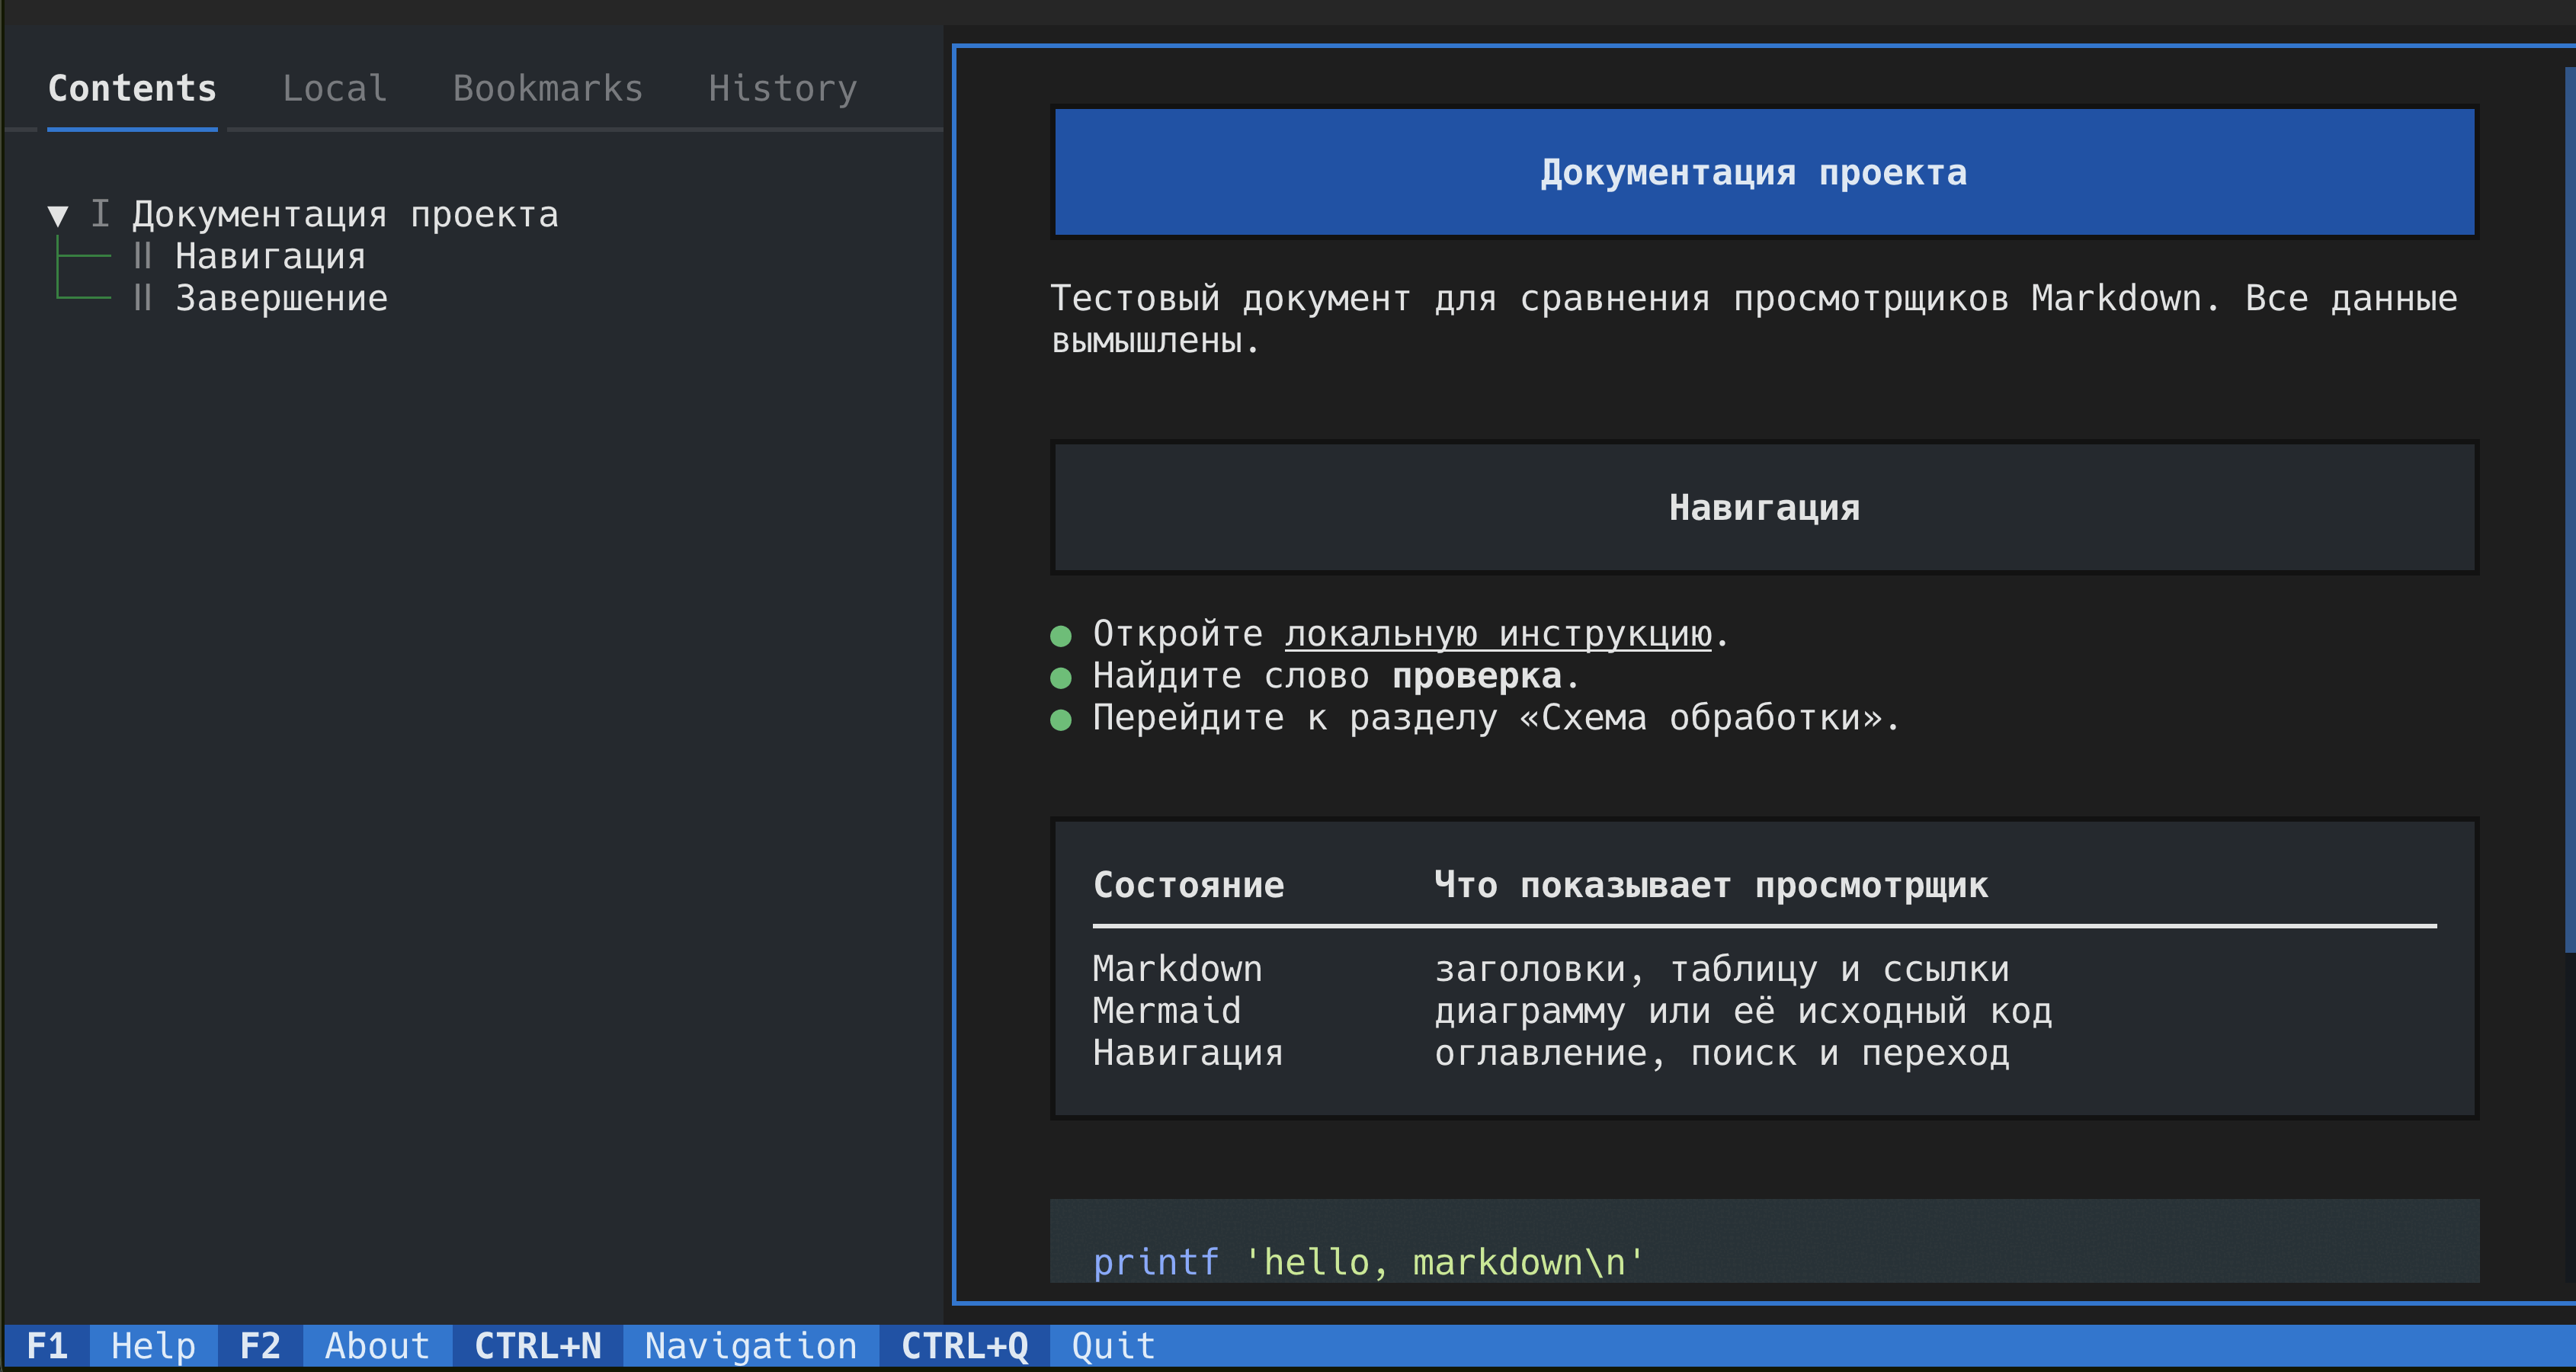Click the level II marker beside Завершение
Screen dimensions: 2576x1372
(142, 299)
